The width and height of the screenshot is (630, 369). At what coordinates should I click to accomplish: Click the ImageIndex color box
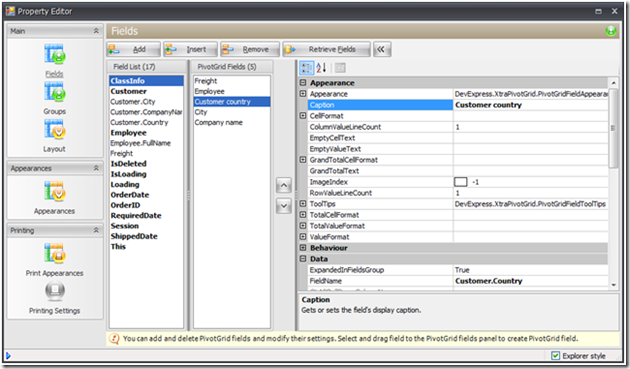point(460,182)
